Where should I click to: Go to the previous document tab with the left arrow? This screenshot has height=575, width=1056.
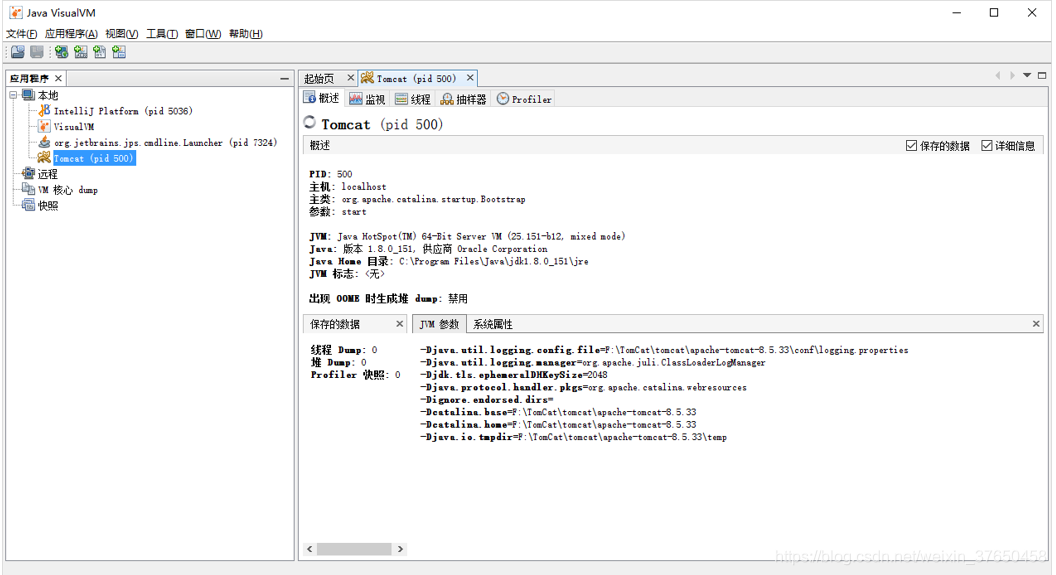pos(998,75)
